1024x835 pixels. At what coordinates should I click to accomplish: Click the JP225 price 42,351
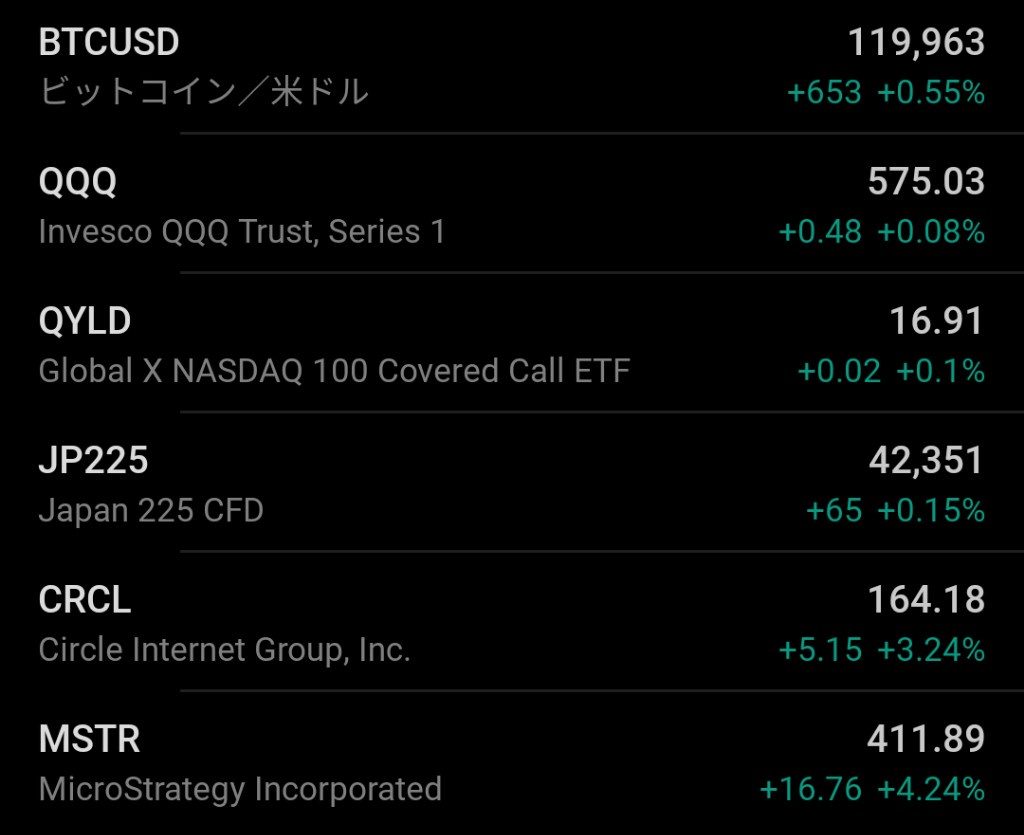[926, 460]
